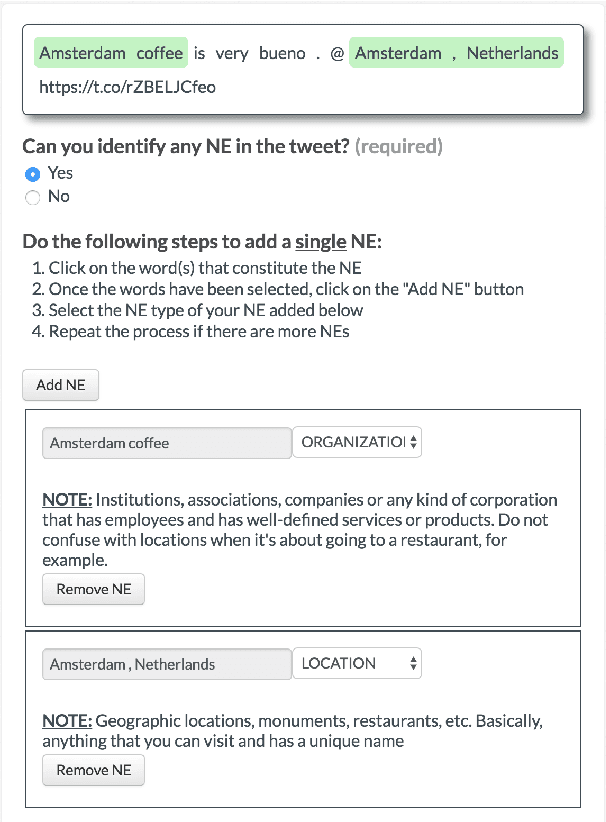Select the tweet's "Amsterdam" word after "@"
The width and height of the screenshot is (606, 822).
[398, 53]
